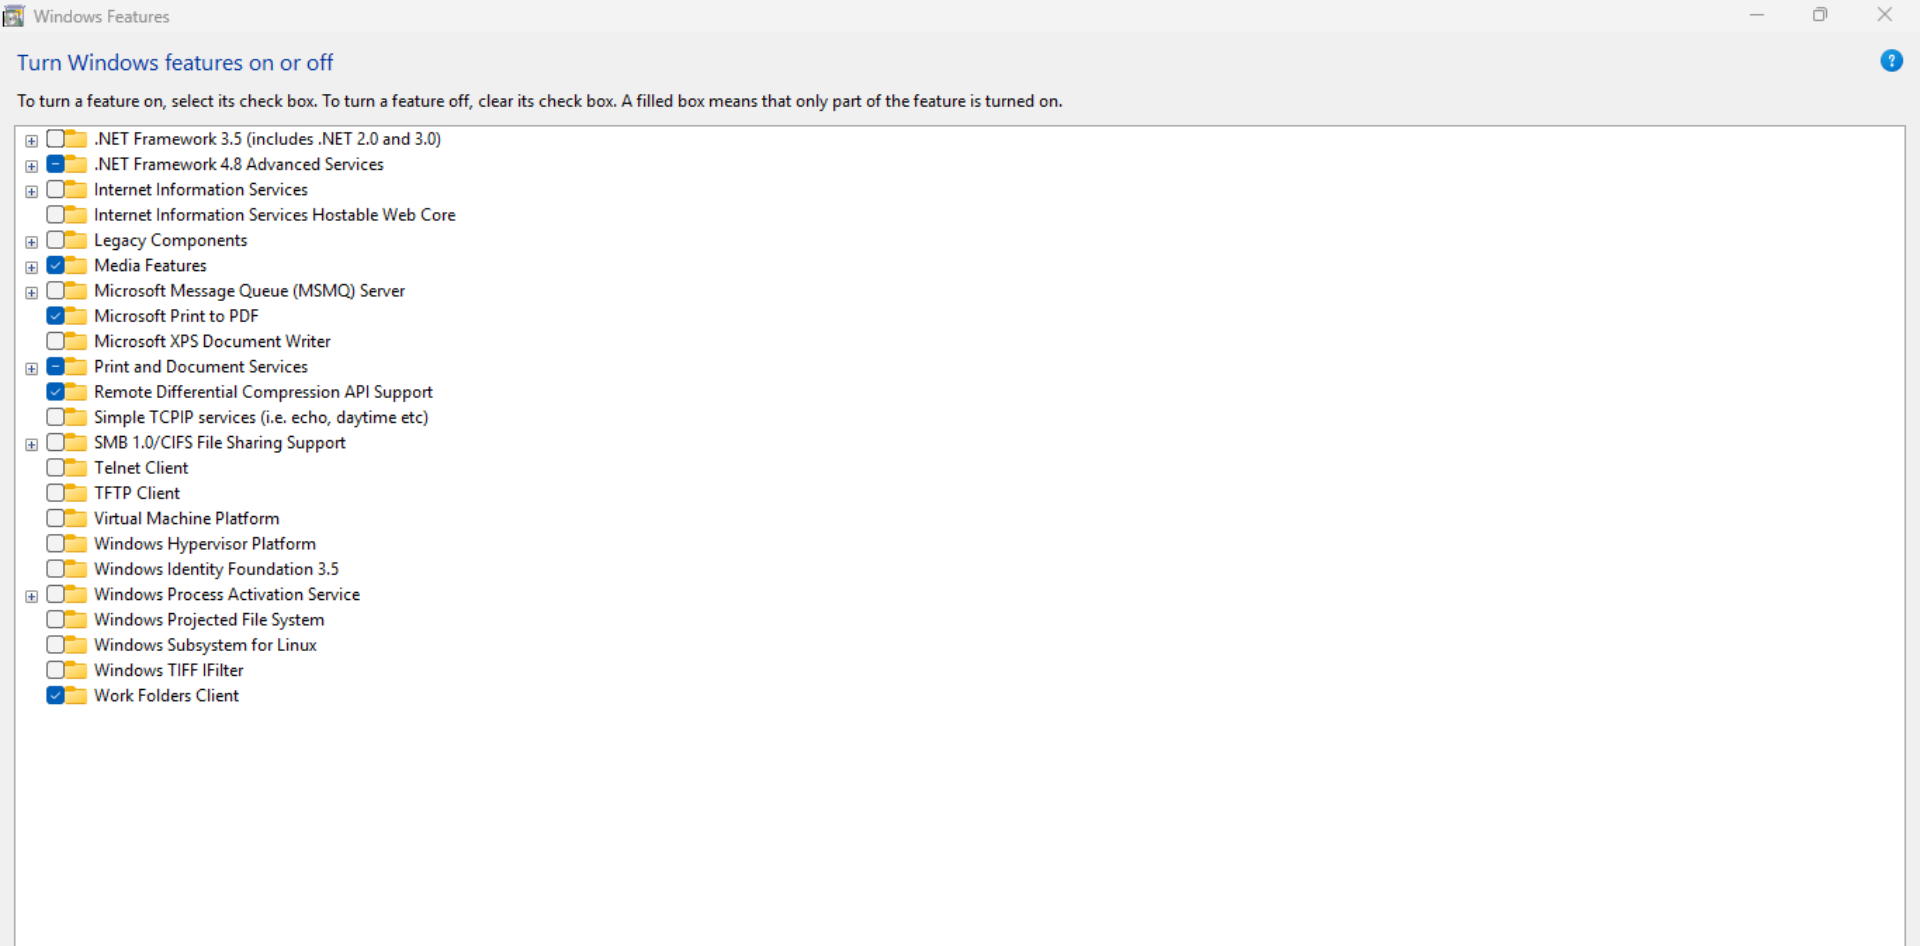
Task: Click the Windows Features title bar icon
Action: click(14, 16)
